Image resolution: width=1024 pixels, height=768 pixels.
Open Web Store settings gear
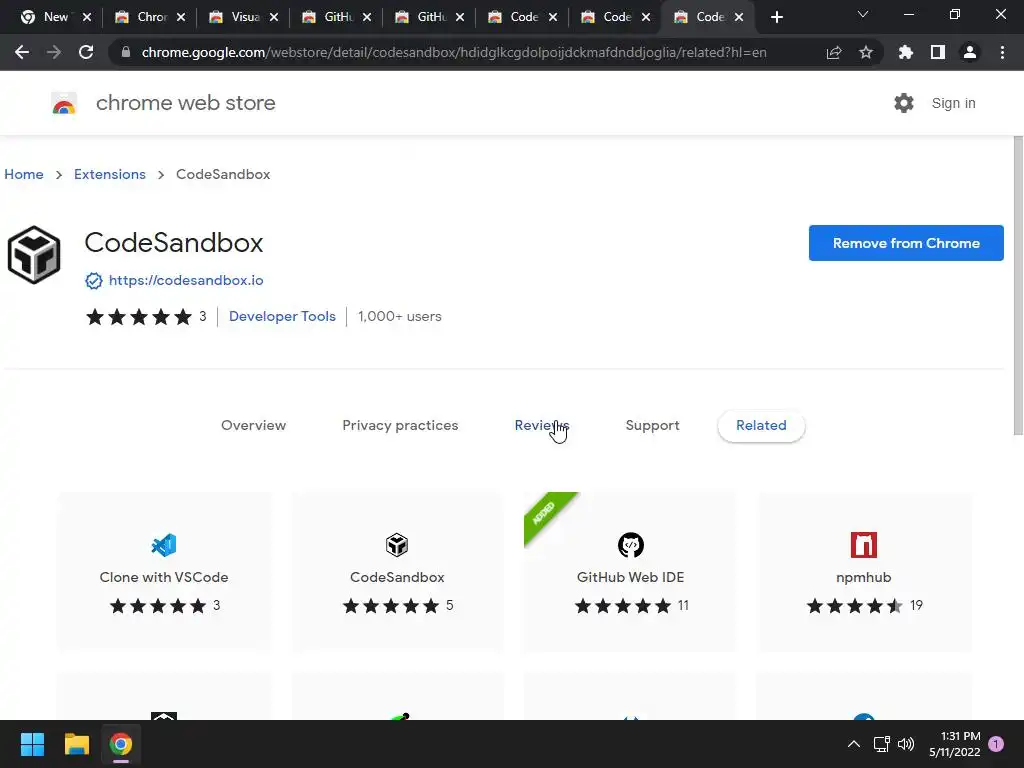tap(904, 103)
